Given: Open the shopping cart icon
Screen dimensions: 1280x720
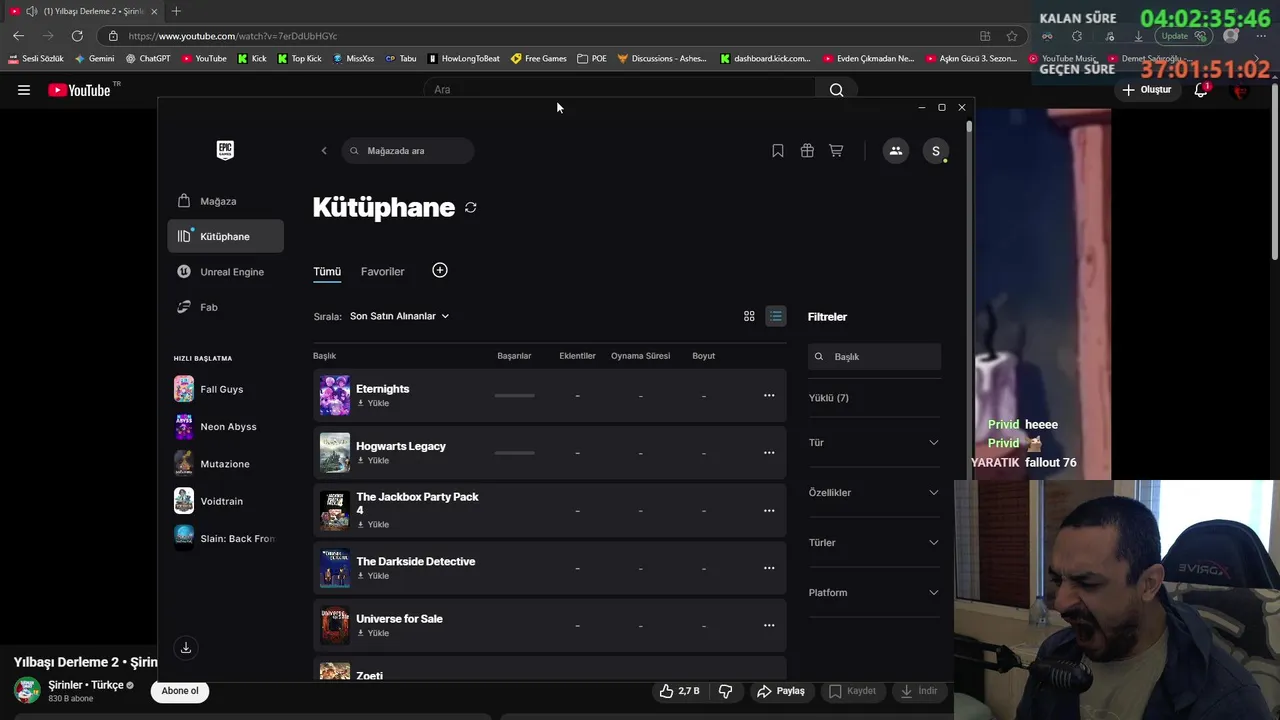Looking at the screenshot, I should (836, 151).
